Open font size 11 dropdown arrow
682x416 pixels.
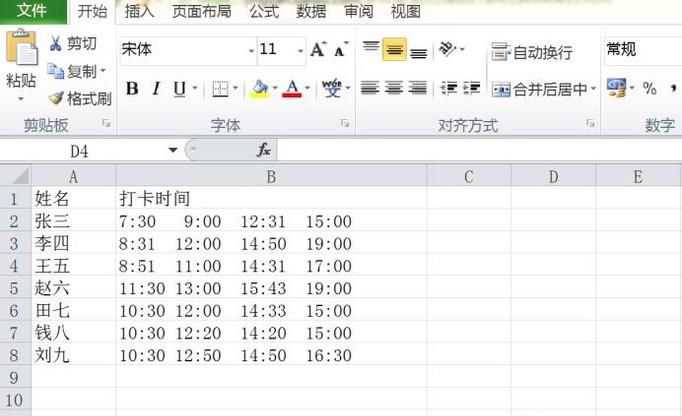coord(300,51)
